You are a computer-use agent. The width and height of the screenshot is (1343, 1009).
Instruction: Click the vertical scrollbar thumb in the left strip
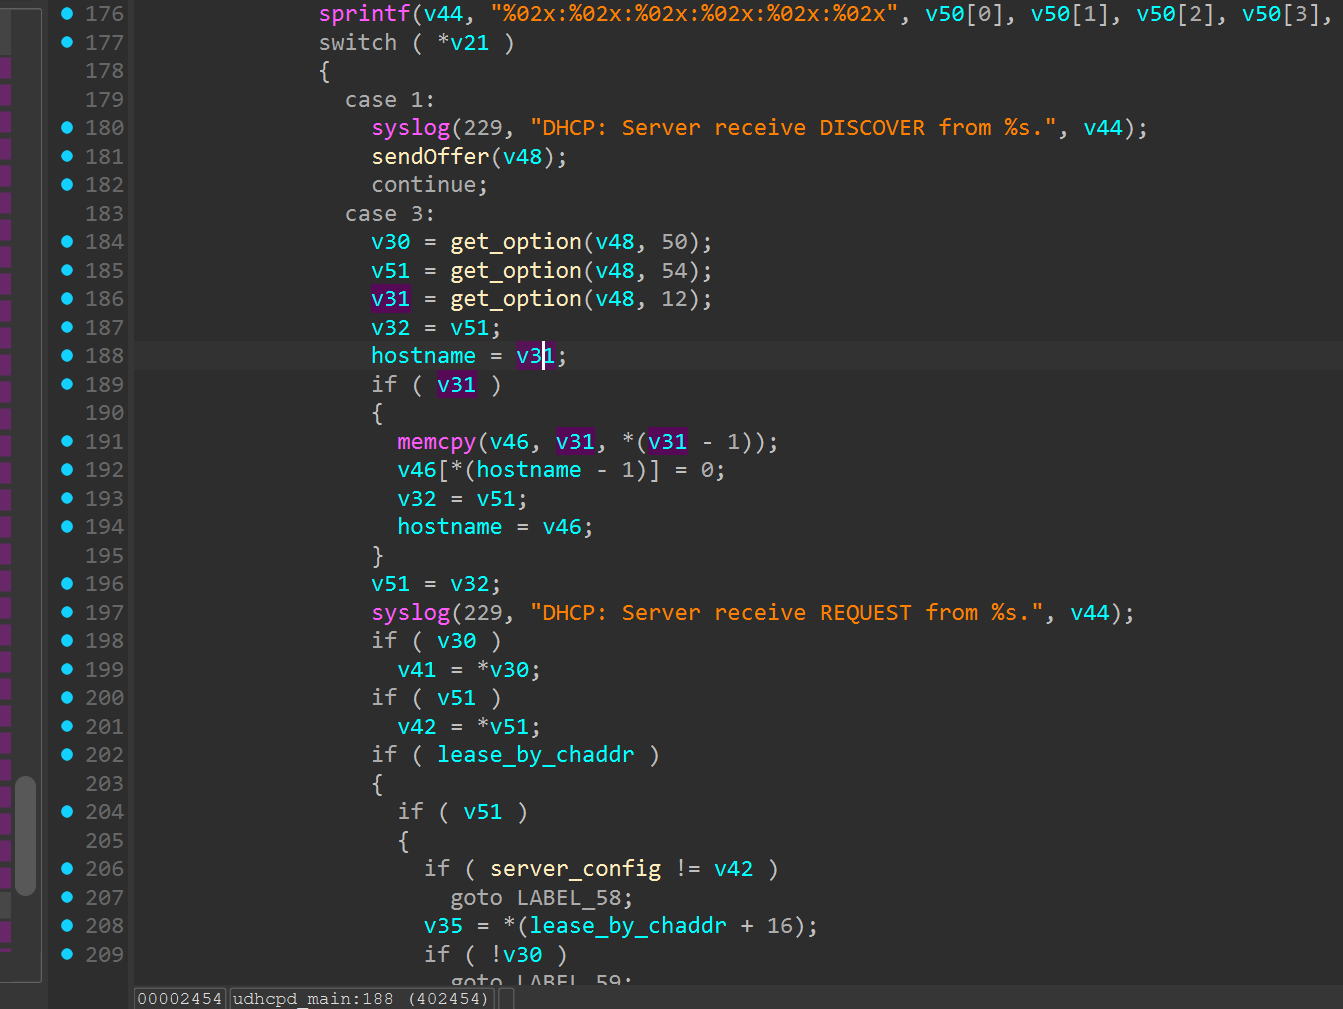pos(26,836)
